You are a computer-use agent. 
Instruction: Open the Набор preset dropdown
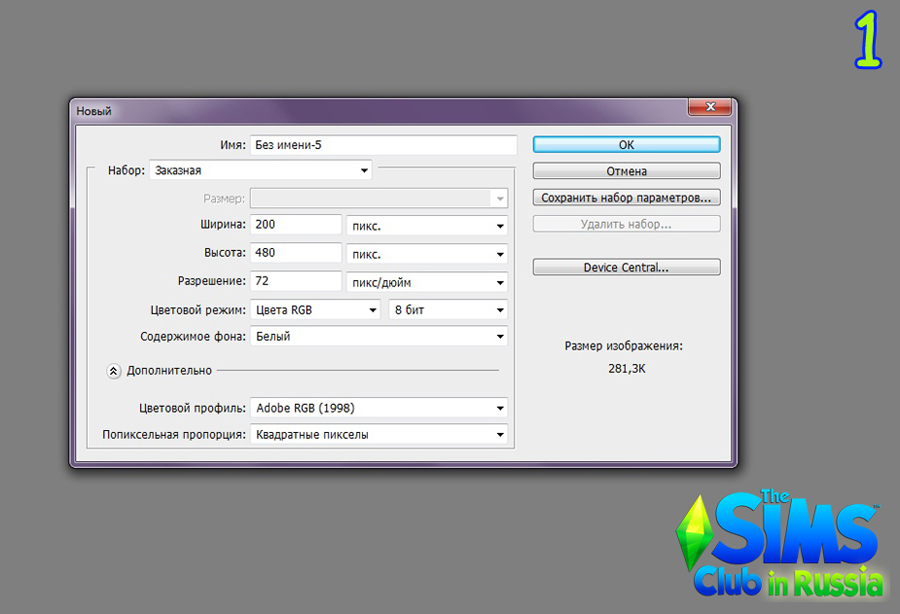click(x=260, y=171)
